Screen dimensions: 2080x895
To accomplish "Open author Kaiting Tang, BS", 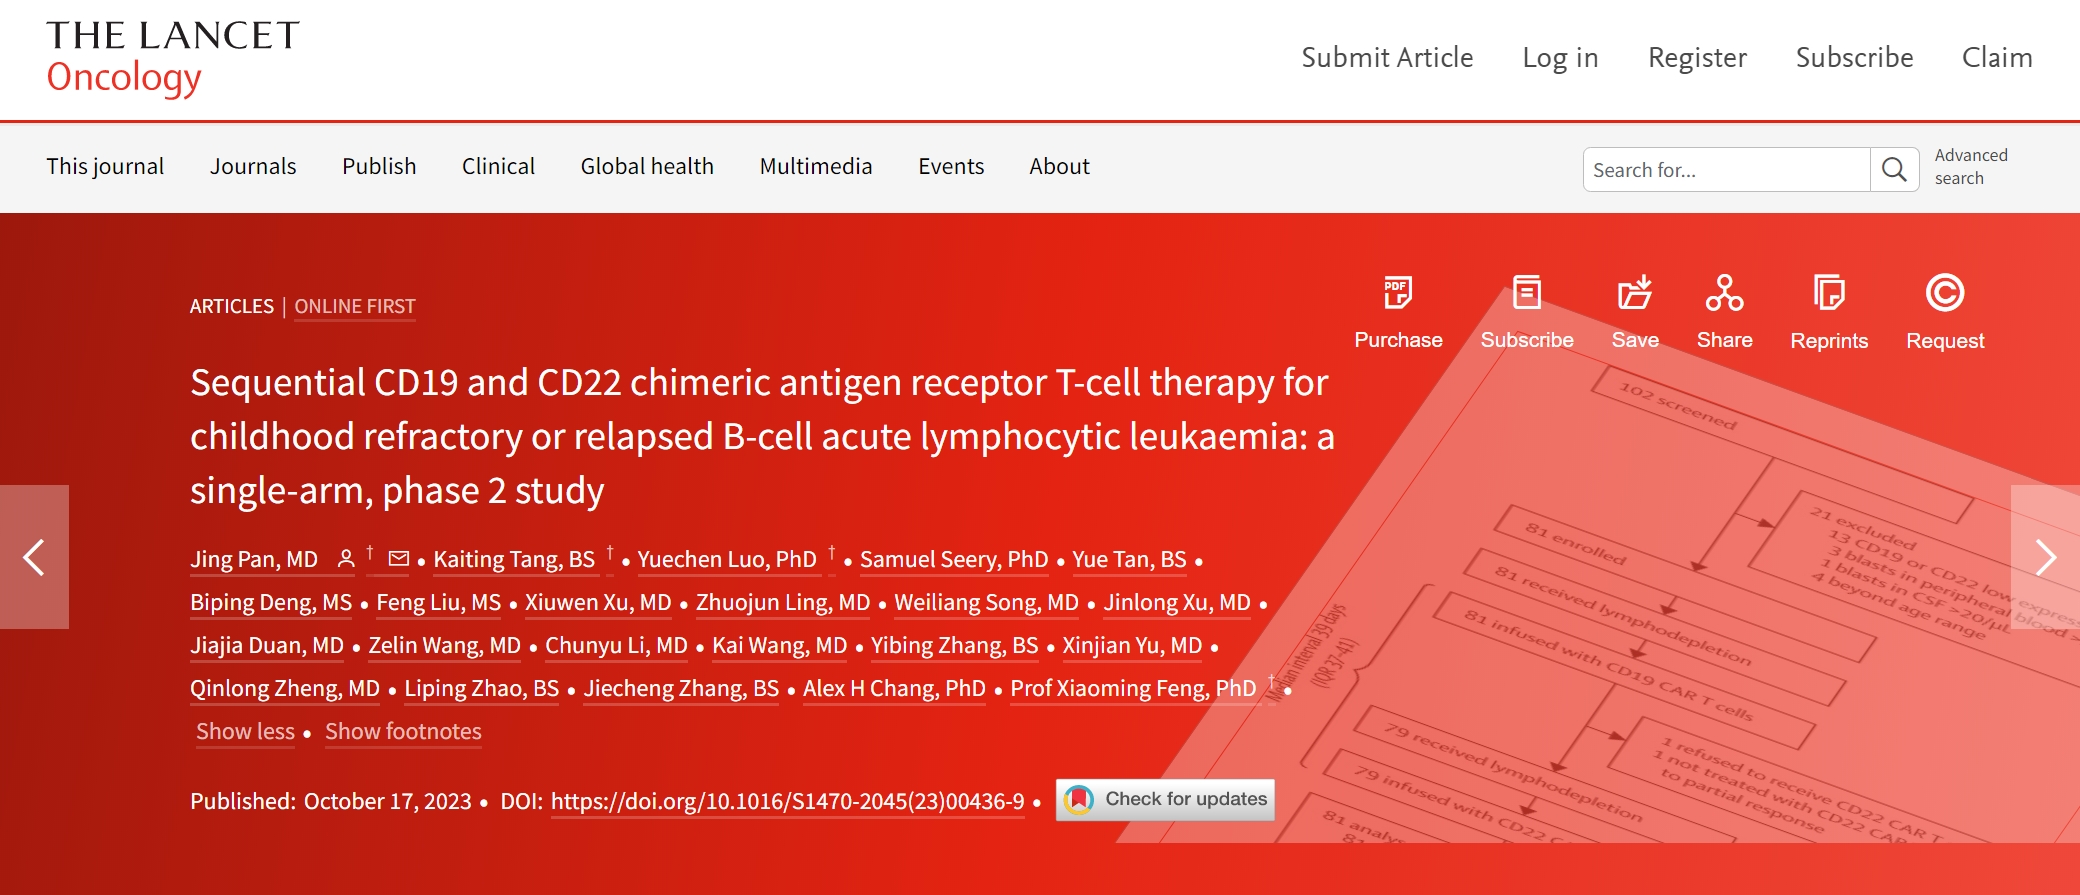I will click(x=514, y=560).
